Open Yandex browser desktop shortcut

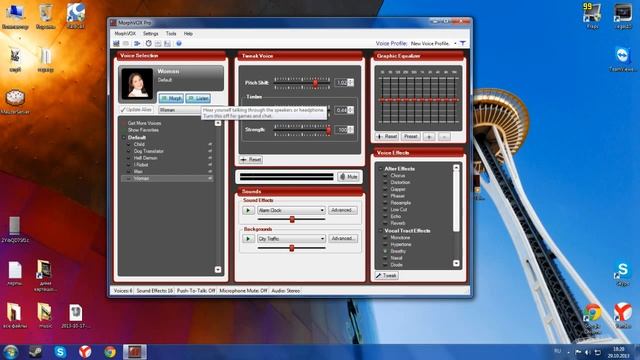click(623, 315)
